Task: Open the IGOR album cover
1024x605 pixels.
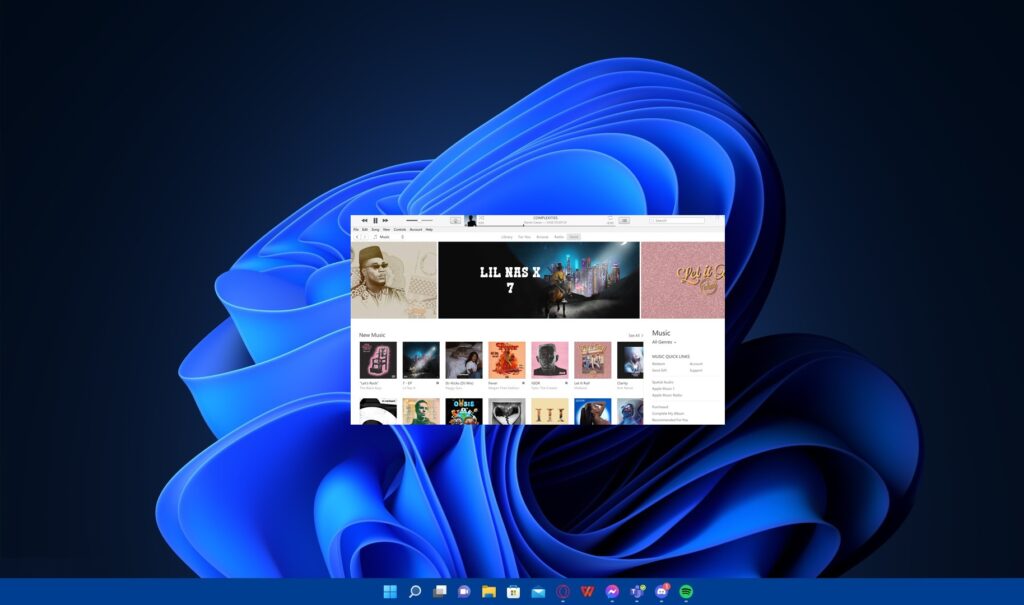Action: 550,360
